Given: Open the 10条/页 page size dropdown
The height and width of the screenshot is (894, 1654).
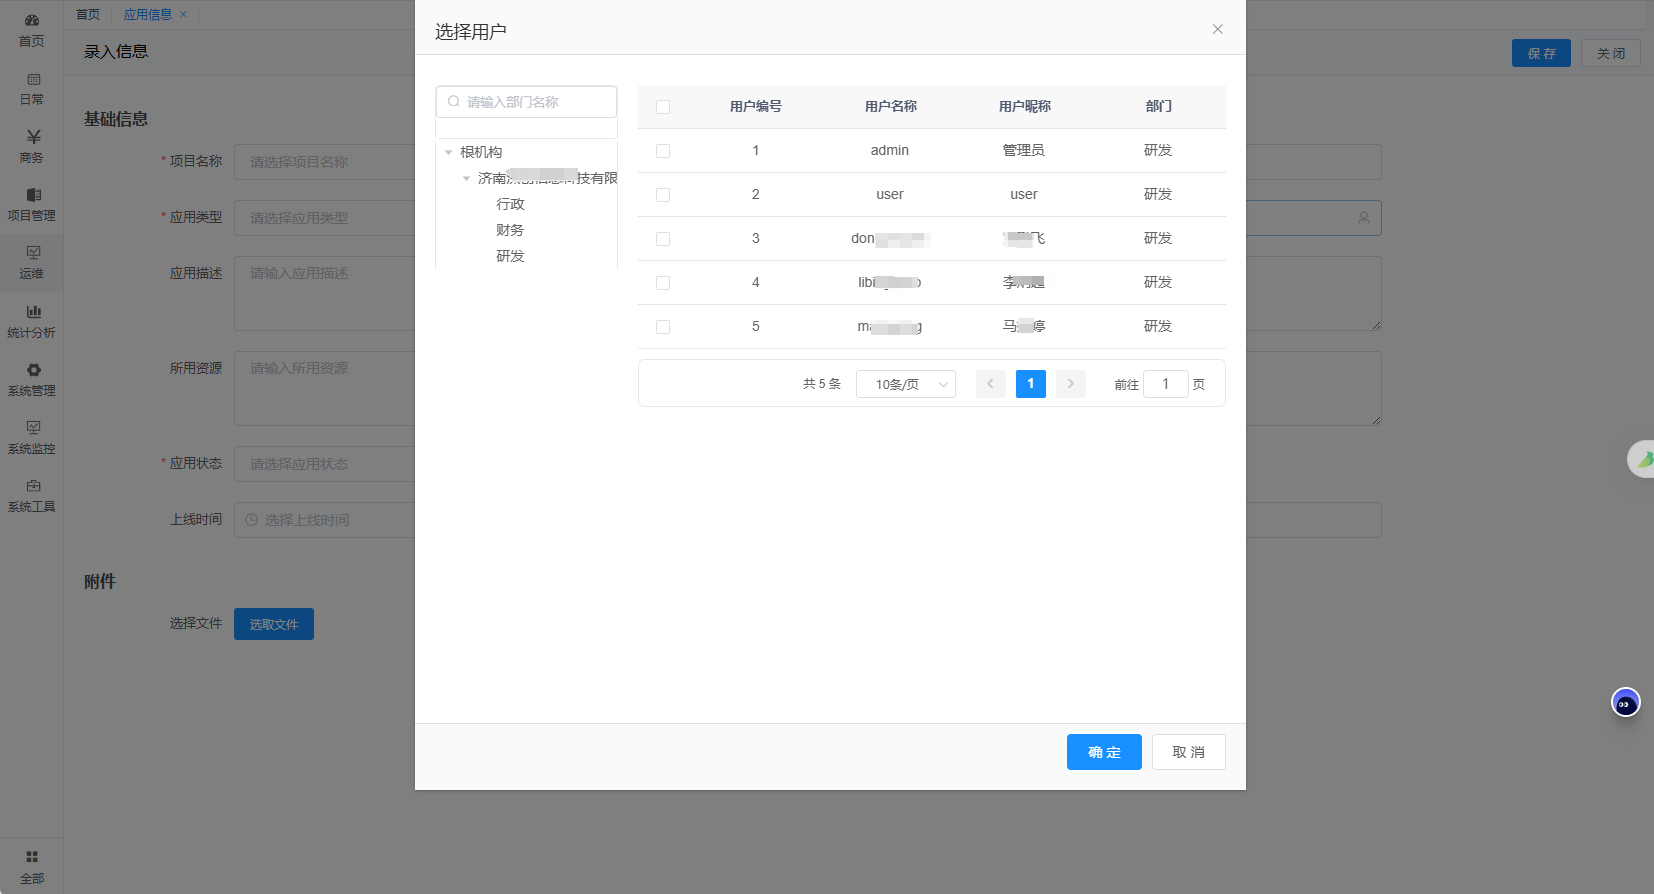Looking at the screenshot, I should (905, 384).
